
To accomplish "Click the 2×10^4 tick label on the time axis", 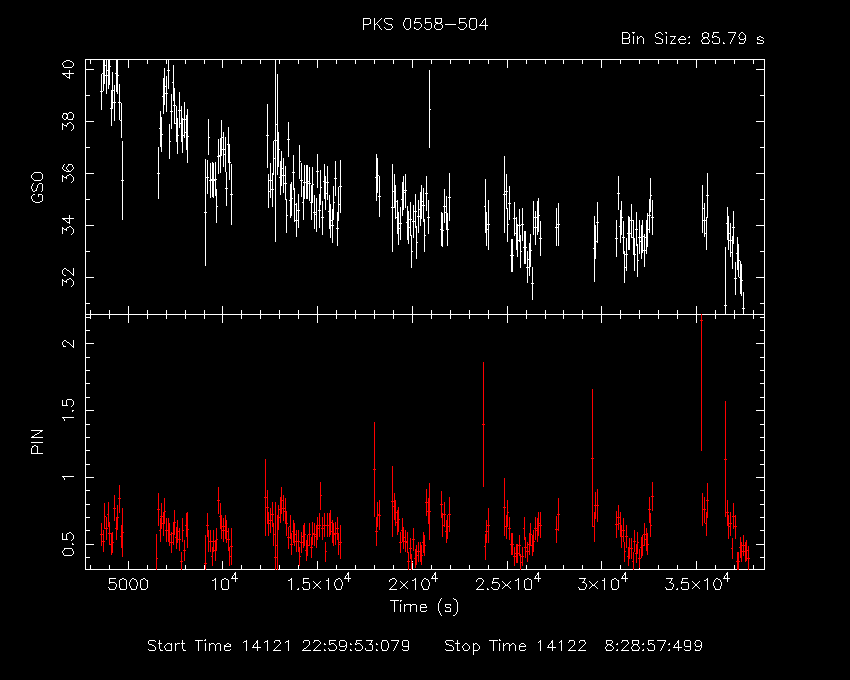I will click(x=413, y=583).
